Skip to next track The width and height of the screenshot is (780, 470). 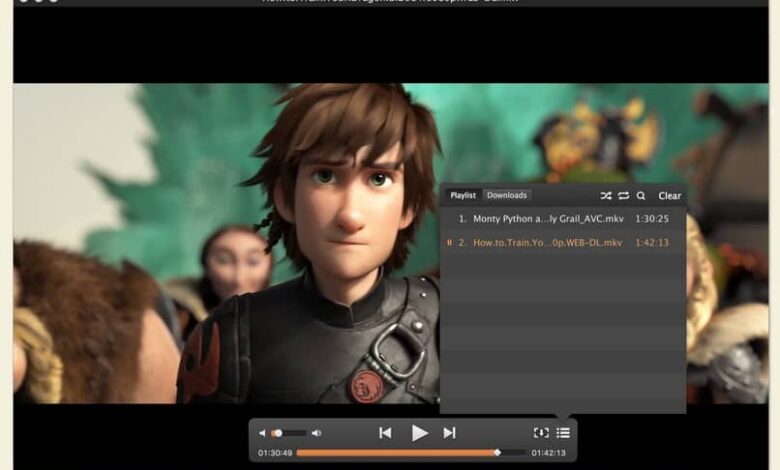point(449,433)
